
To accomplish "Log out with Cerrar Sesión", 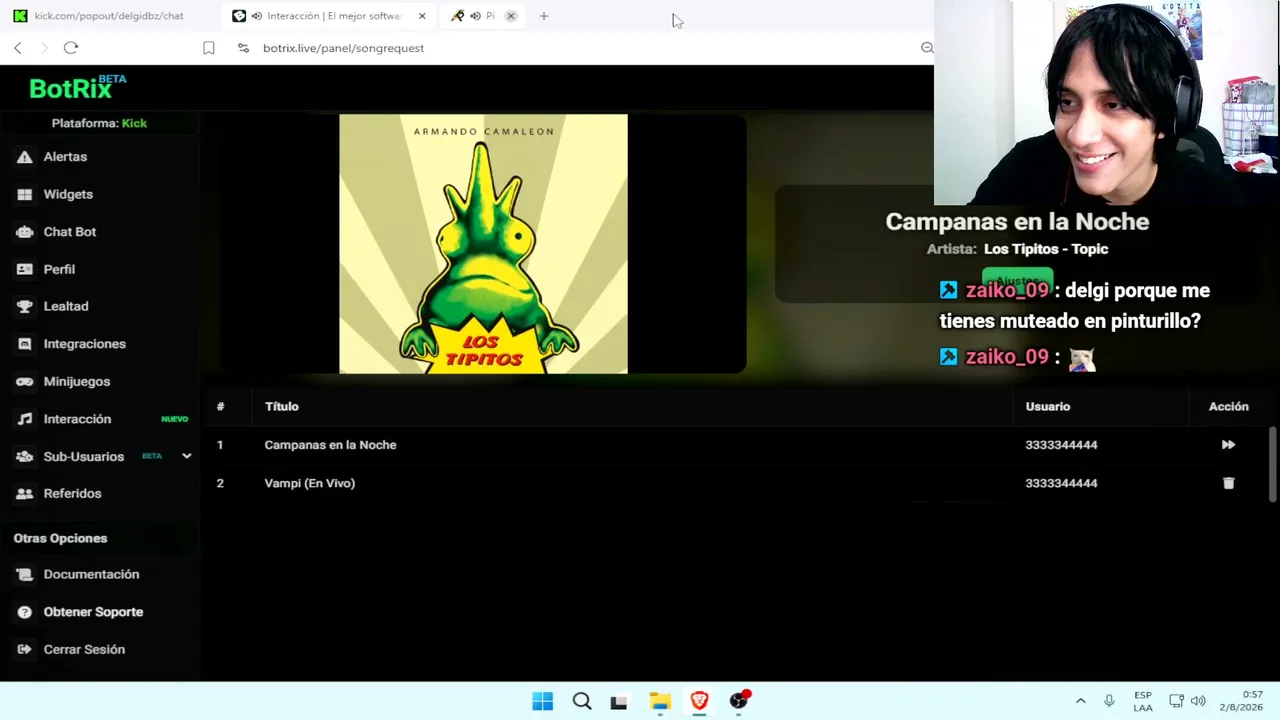I will point(84,649).
